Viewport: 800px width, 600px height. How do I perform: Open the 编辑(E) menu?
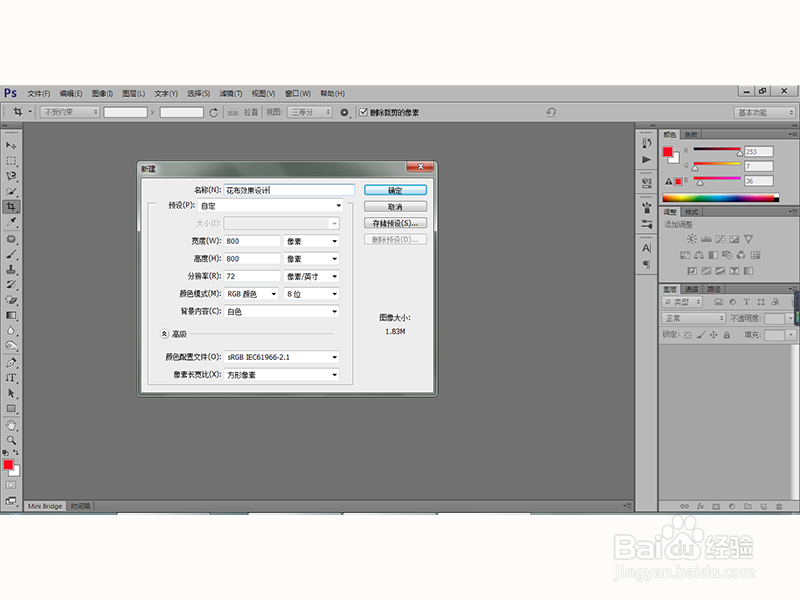[71, 93]
